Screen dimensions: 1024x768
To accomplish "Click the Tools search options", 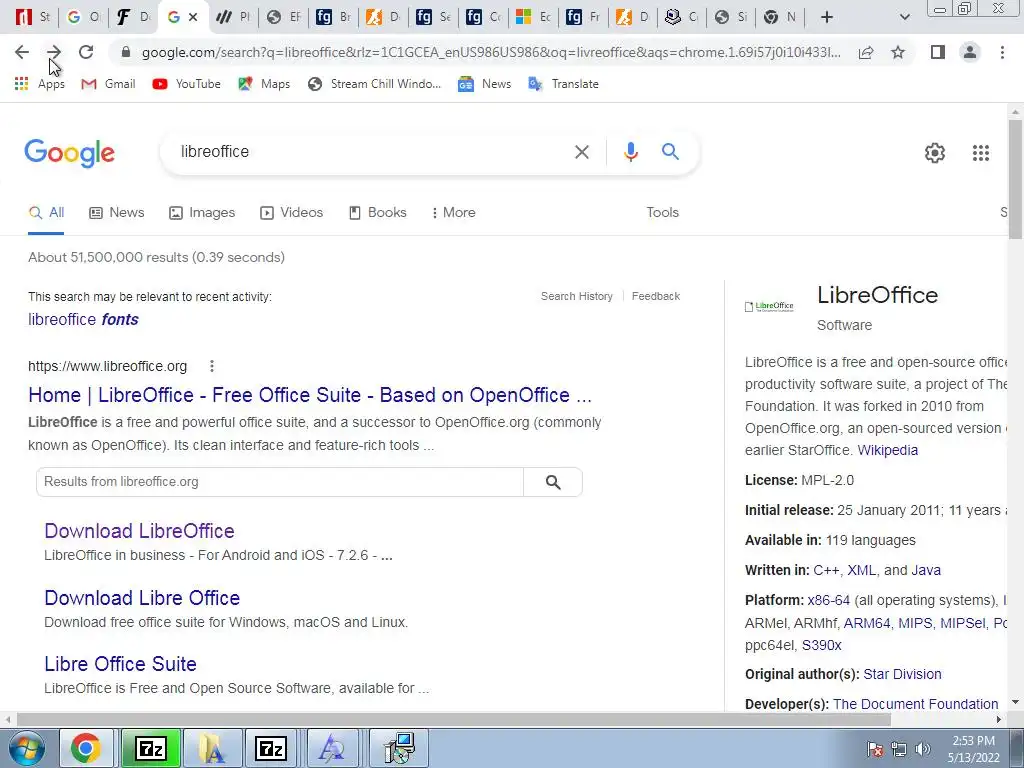I will 662,212.
